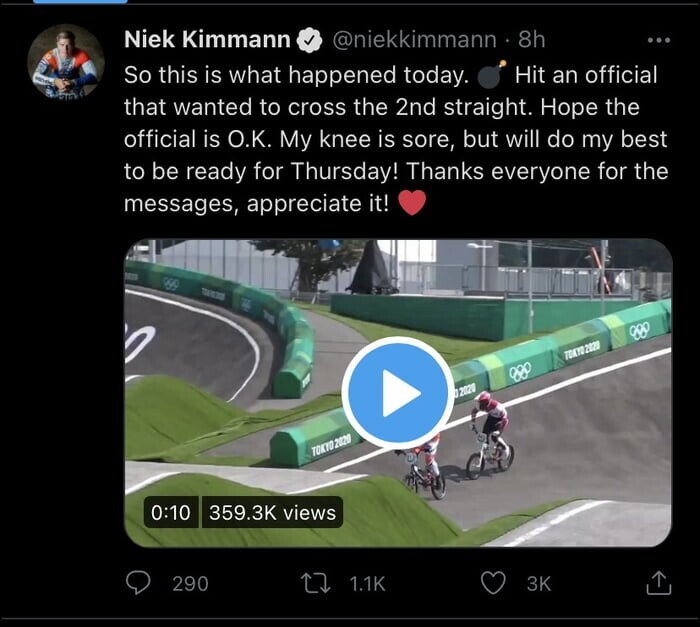View the 1.1K retweets count
Viewport: 700px width, 627px height.
pos(367,584)
